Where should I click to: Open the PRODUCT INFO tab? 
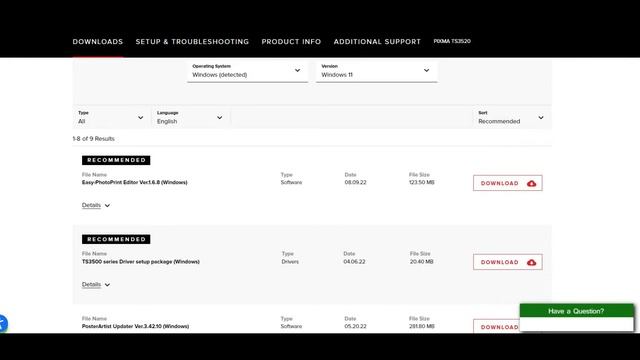[291, 42]
